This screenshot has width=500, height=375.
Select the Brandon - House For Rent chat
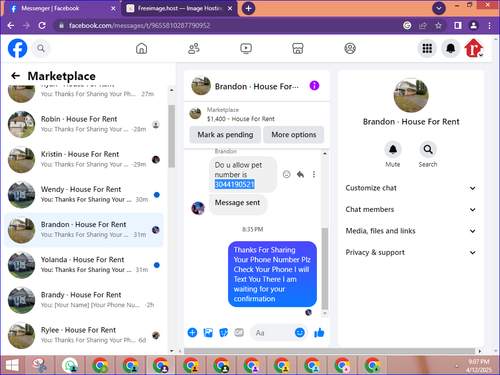[x=84, y=230]
